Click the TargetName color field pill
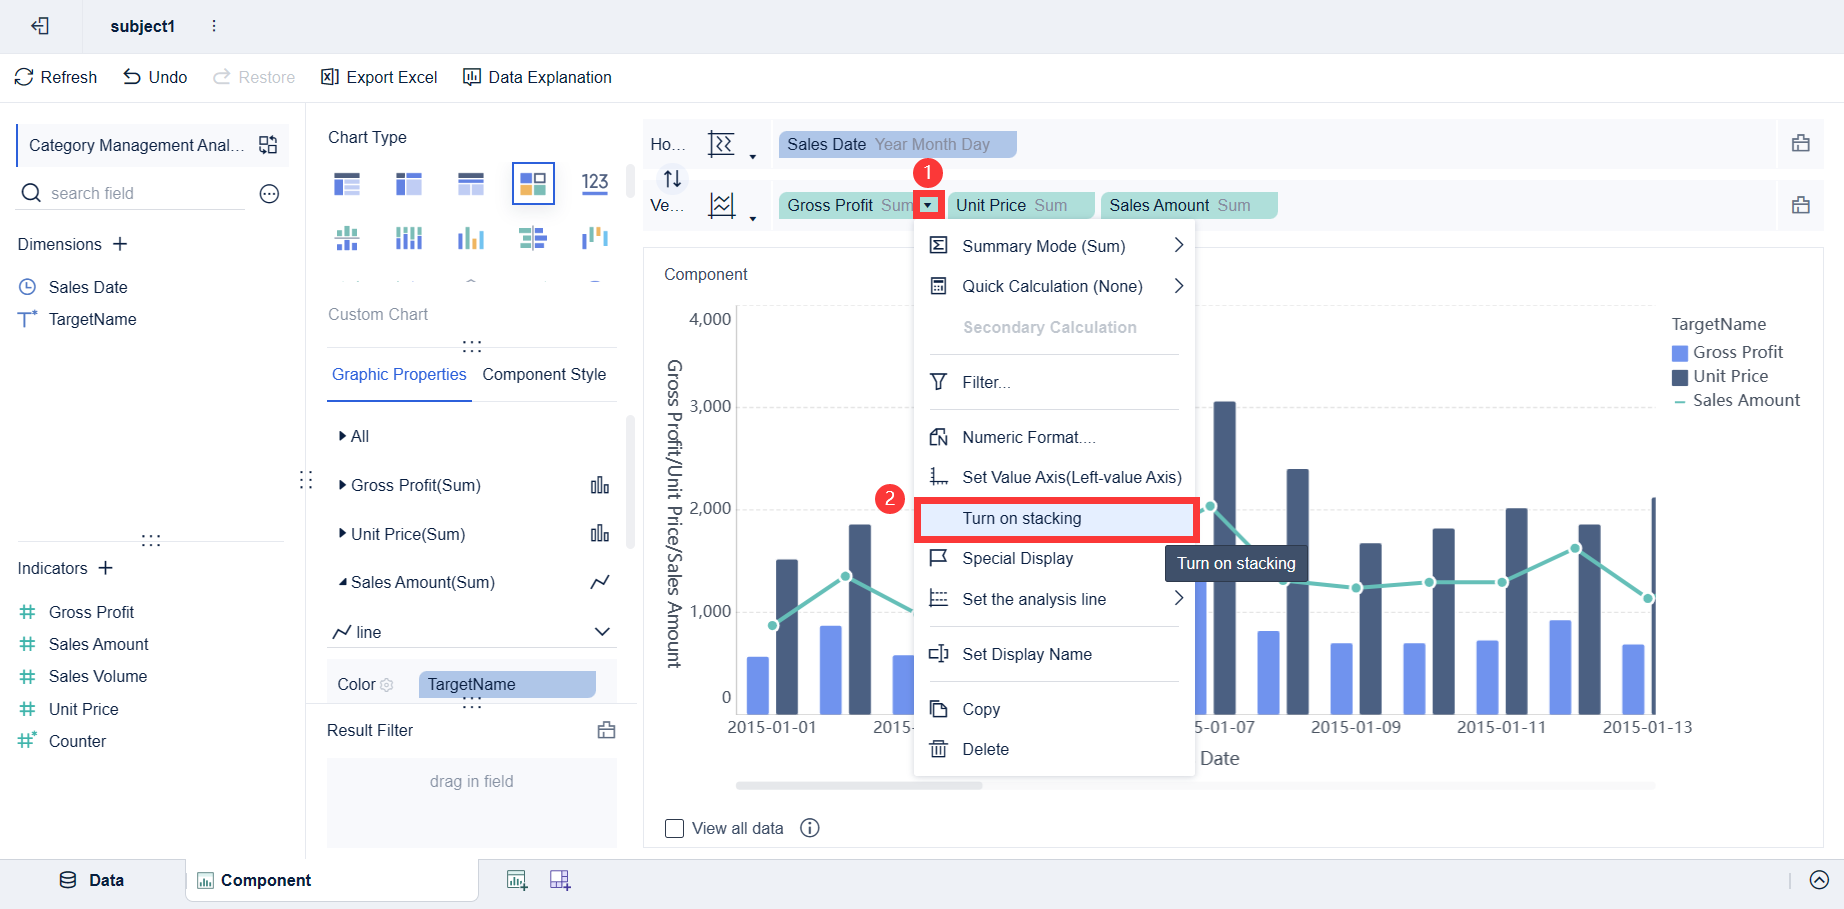 coord(507,684)
